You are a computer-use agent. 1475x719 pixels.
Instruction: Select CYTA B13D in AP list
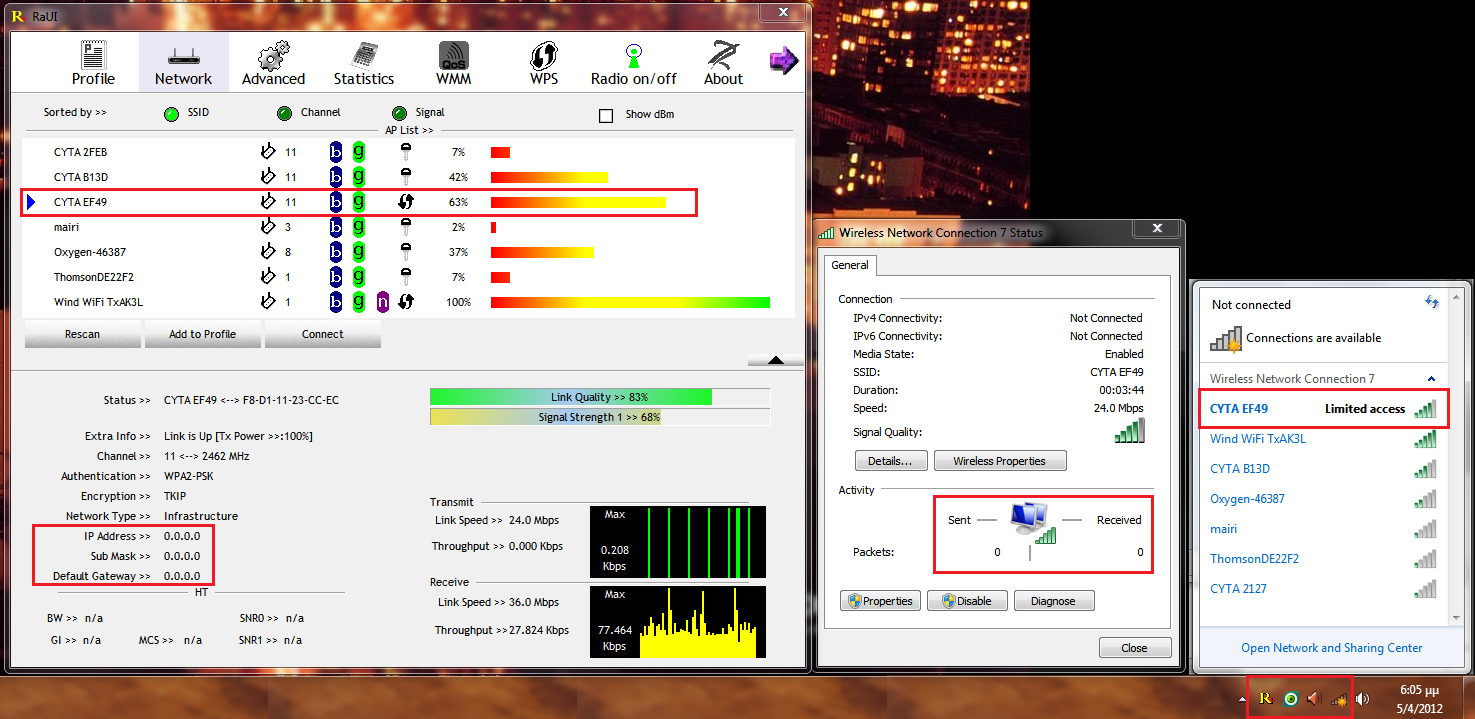(x=408, y=177)
